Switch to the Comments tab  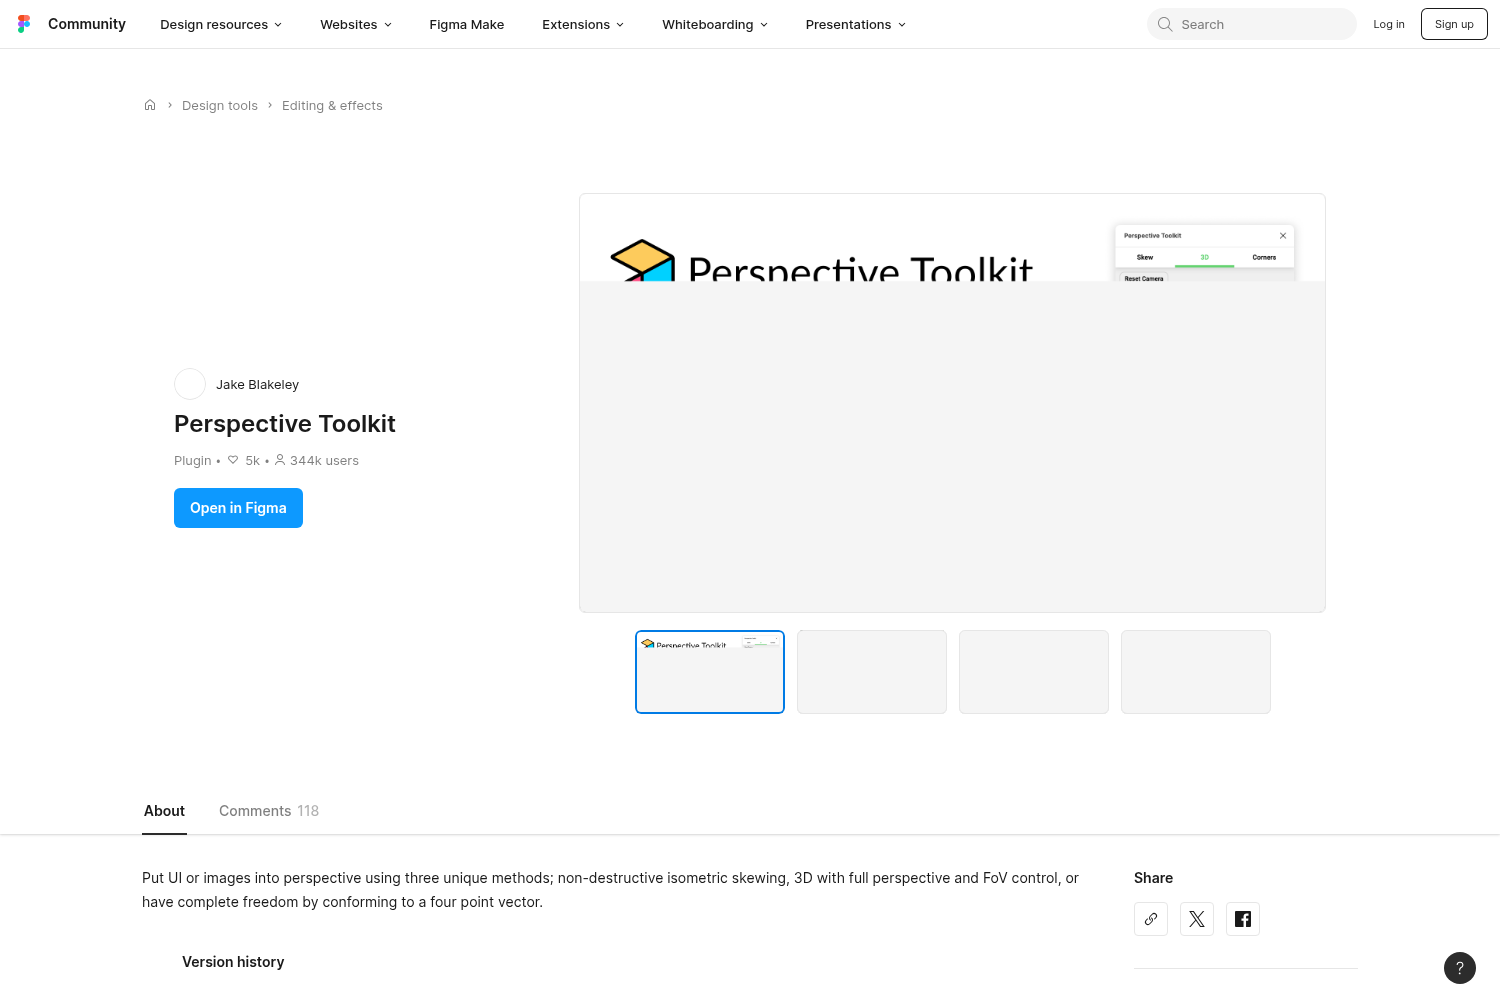(x=269, y=811)
